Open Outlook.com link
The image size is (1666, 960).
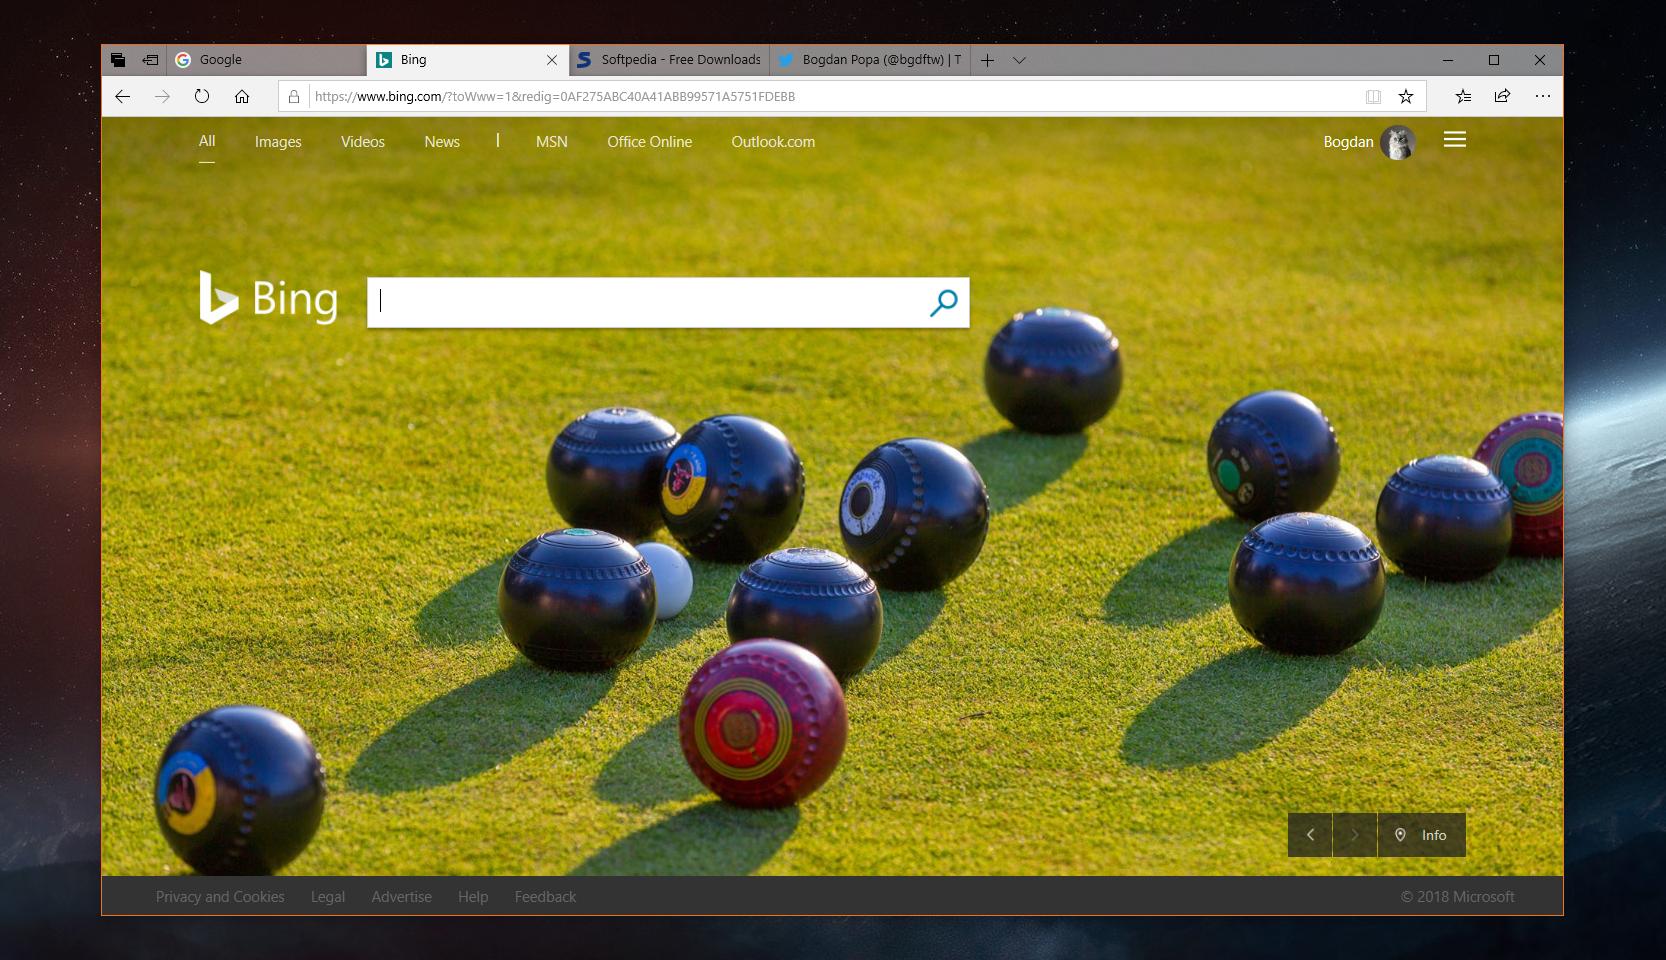pos(773,142)
